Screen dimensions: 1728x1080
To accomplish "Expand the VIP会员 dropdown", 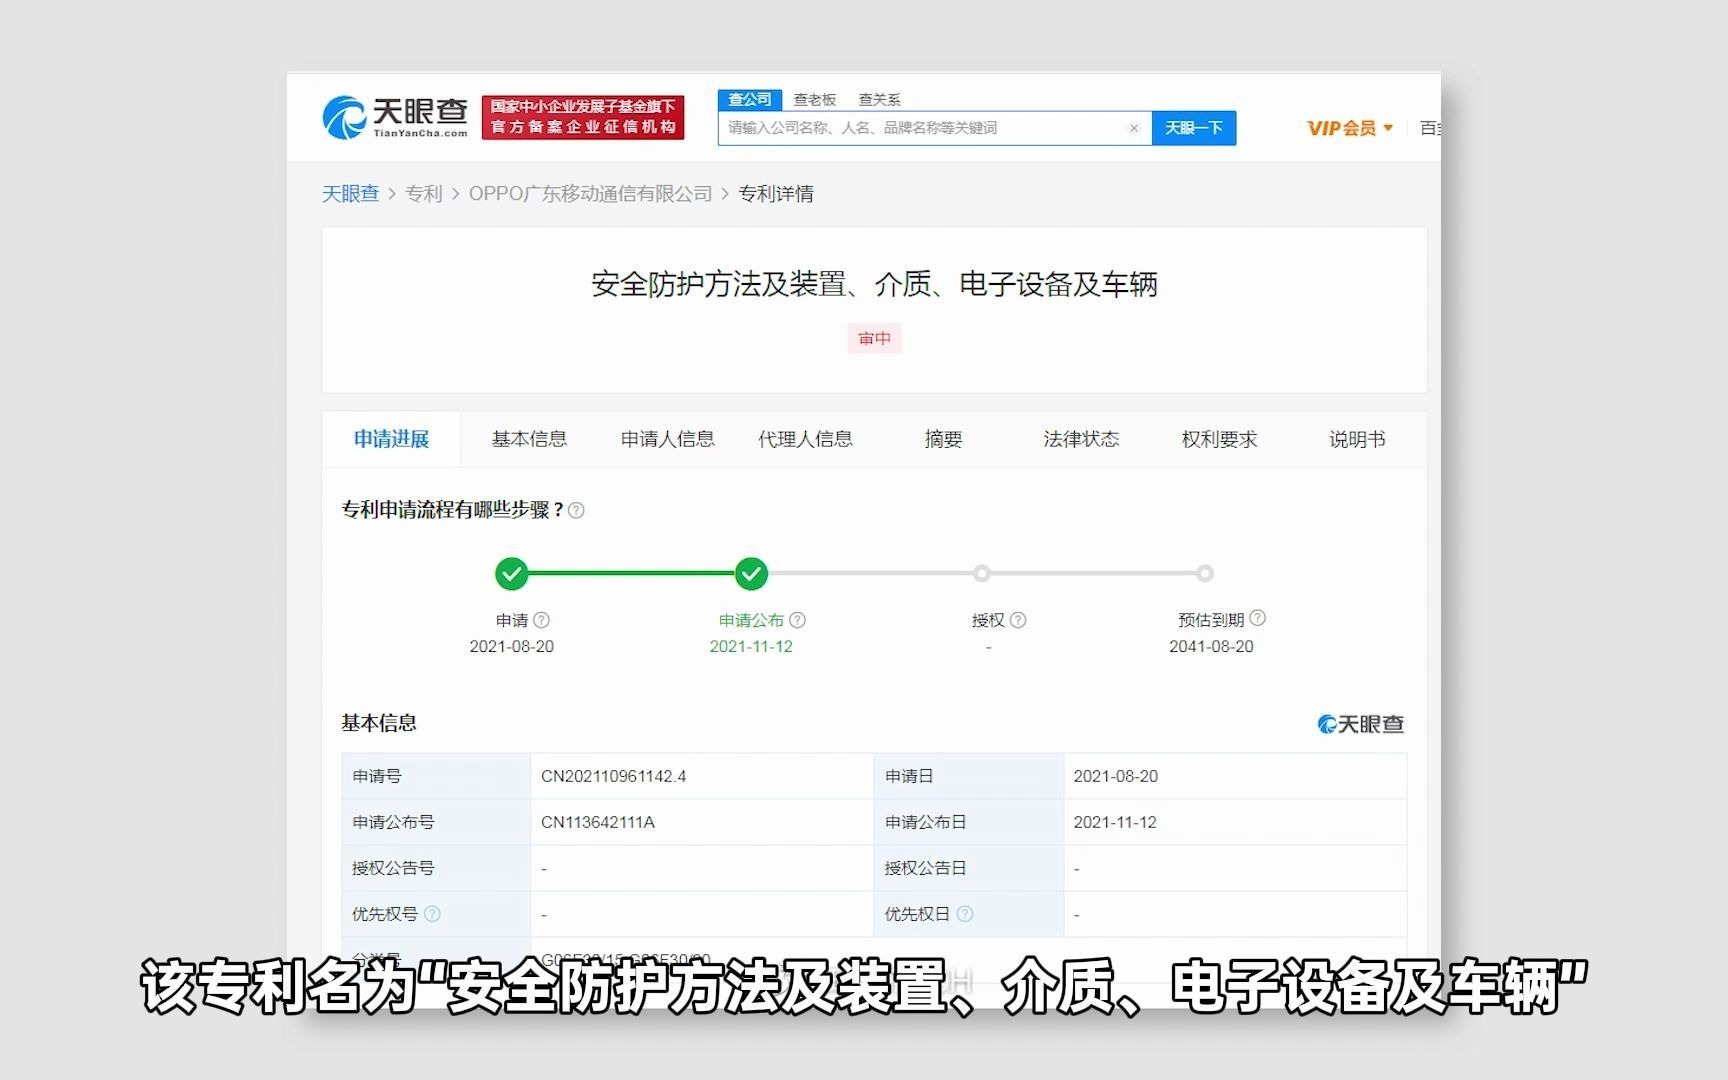I will pos(1350,128).
